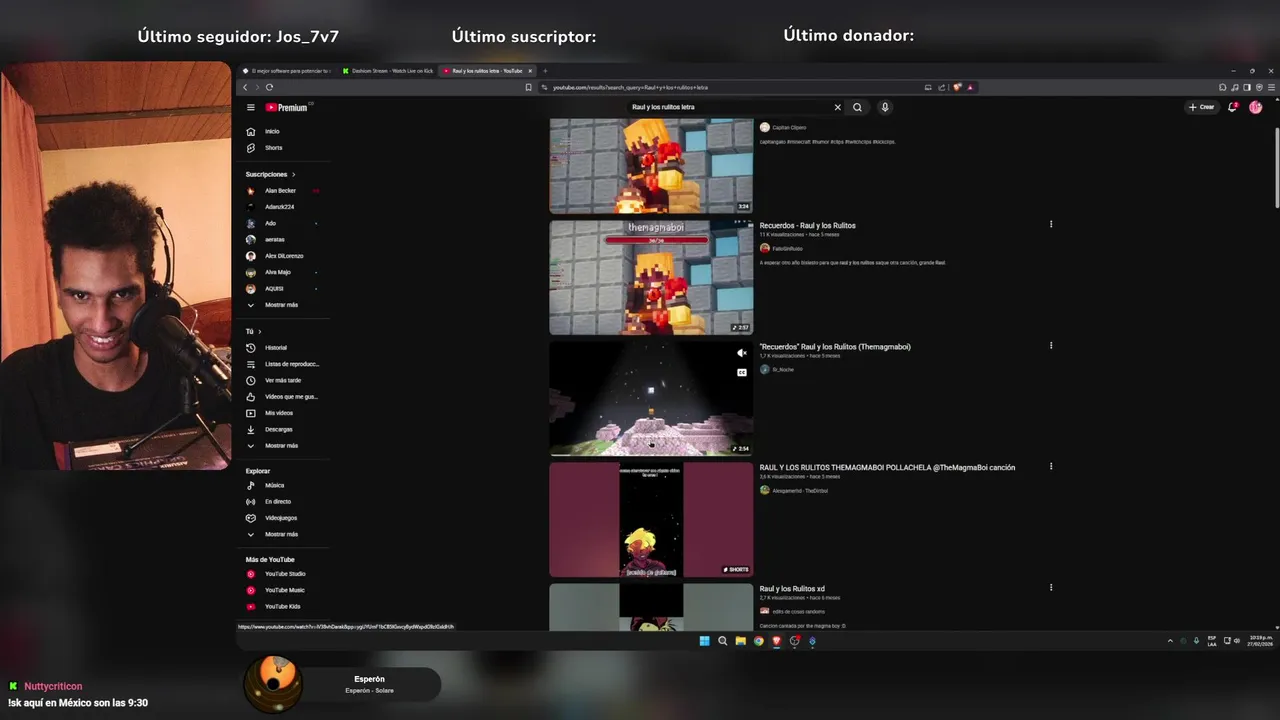Viewport: 1280px width, 720px height.
Task: Expand Suscripciones section chevron
Action: [293, 174]
